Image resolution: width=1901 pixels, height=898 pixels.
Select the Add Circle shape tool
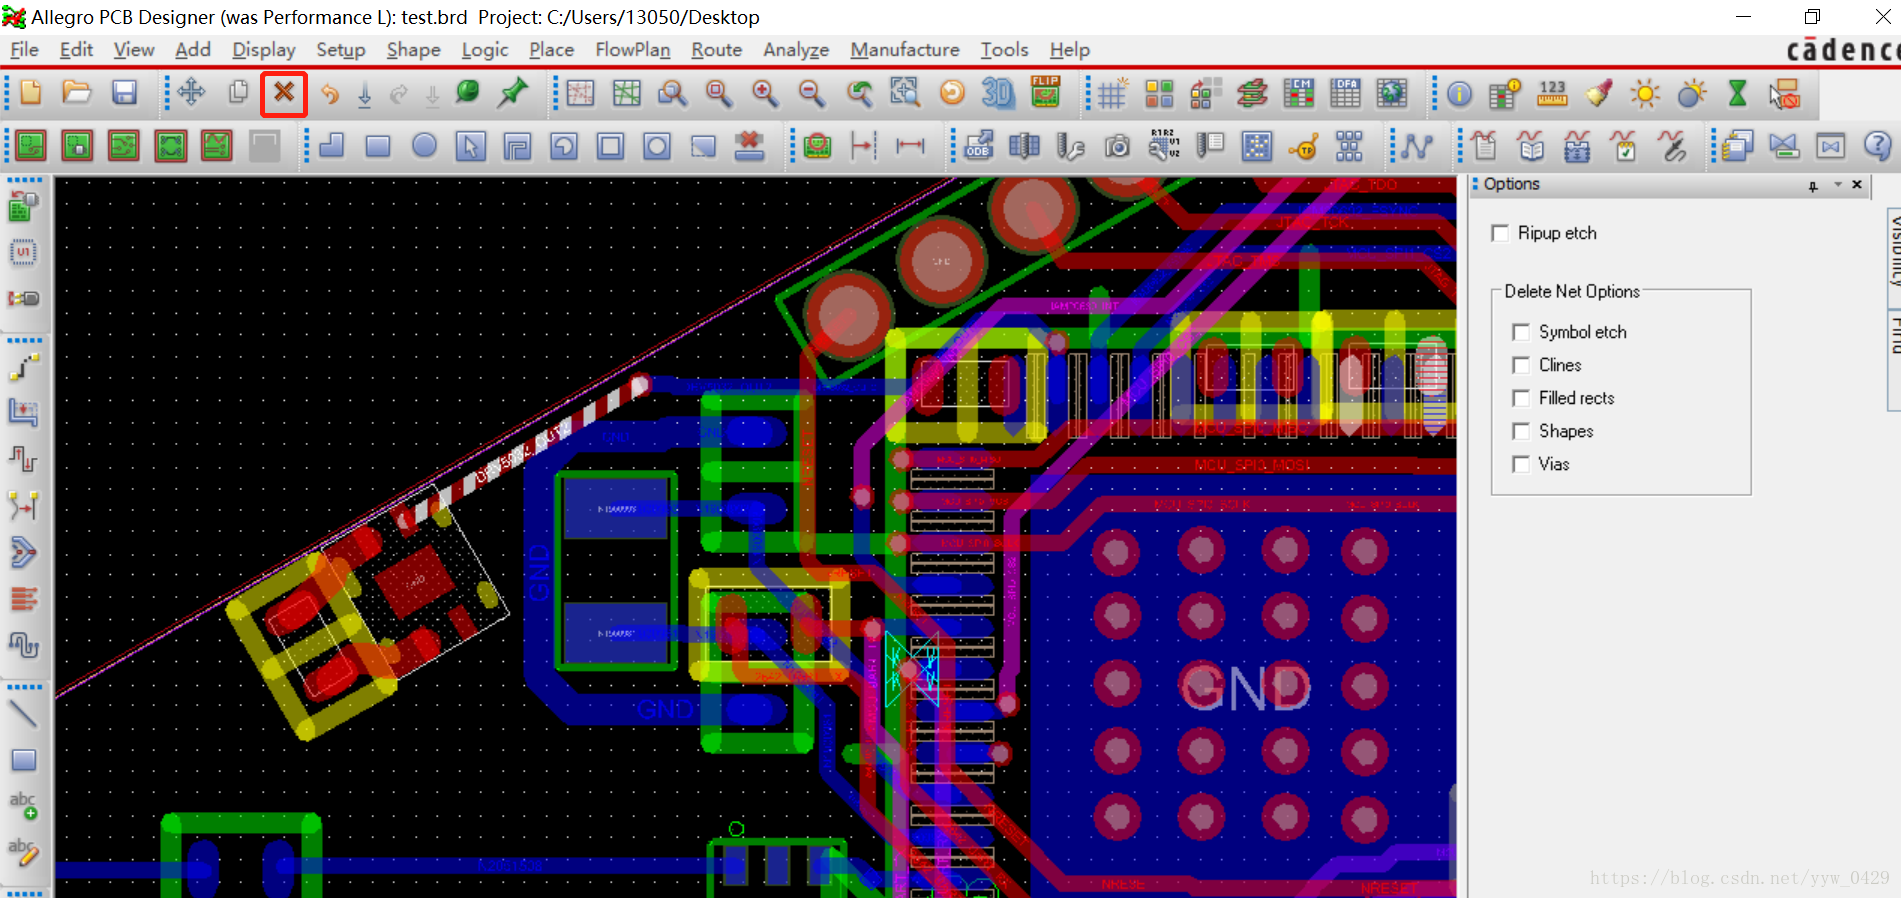(x=424, y=146)
